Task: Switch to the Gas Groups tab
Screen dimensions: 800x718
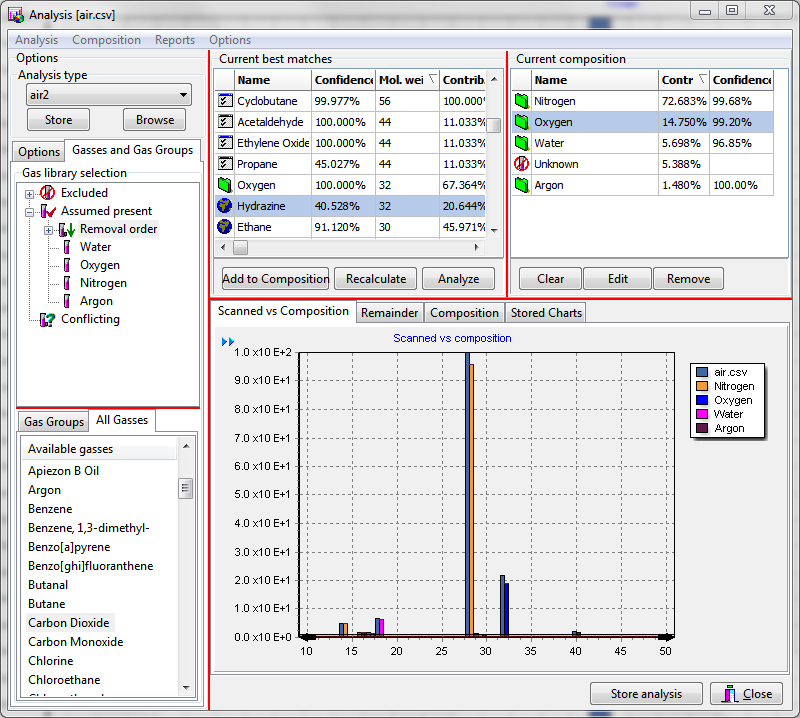Action: point(54,422)
